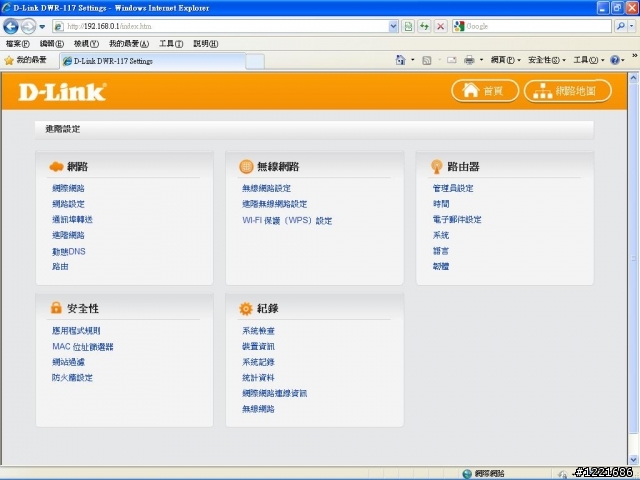640x480 pixels.
Task: Click the RSS feeds icon
Action: [427, 60]
